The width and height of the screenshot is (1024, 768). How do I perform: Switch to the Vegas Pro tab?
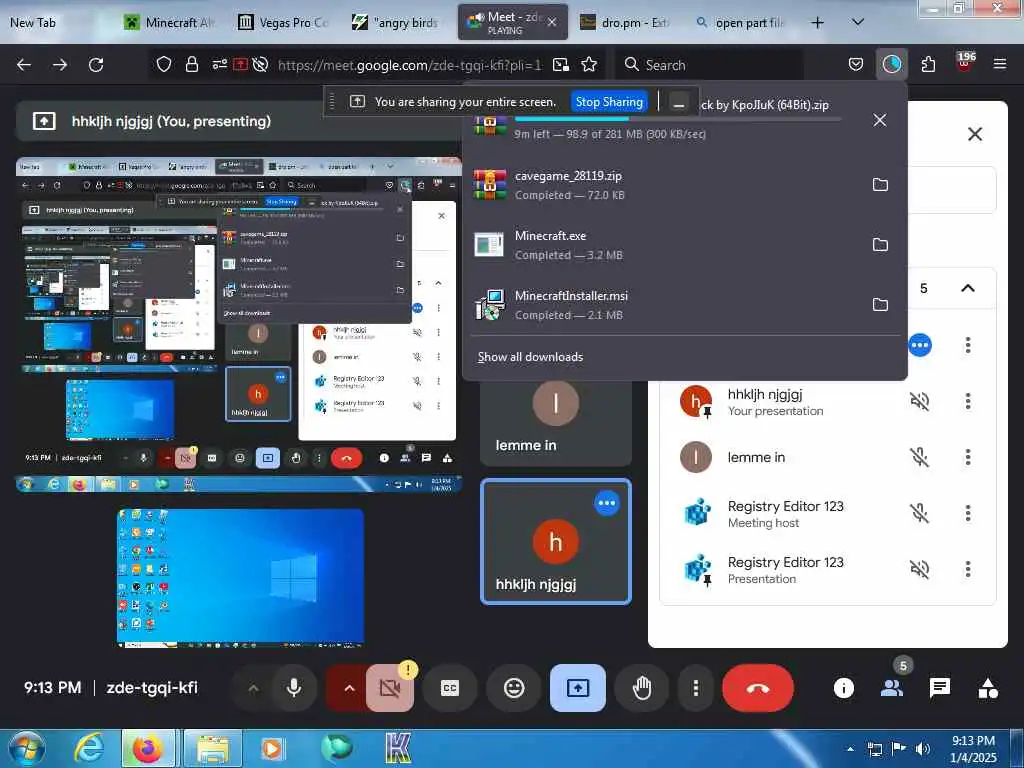tap(283, 22)
